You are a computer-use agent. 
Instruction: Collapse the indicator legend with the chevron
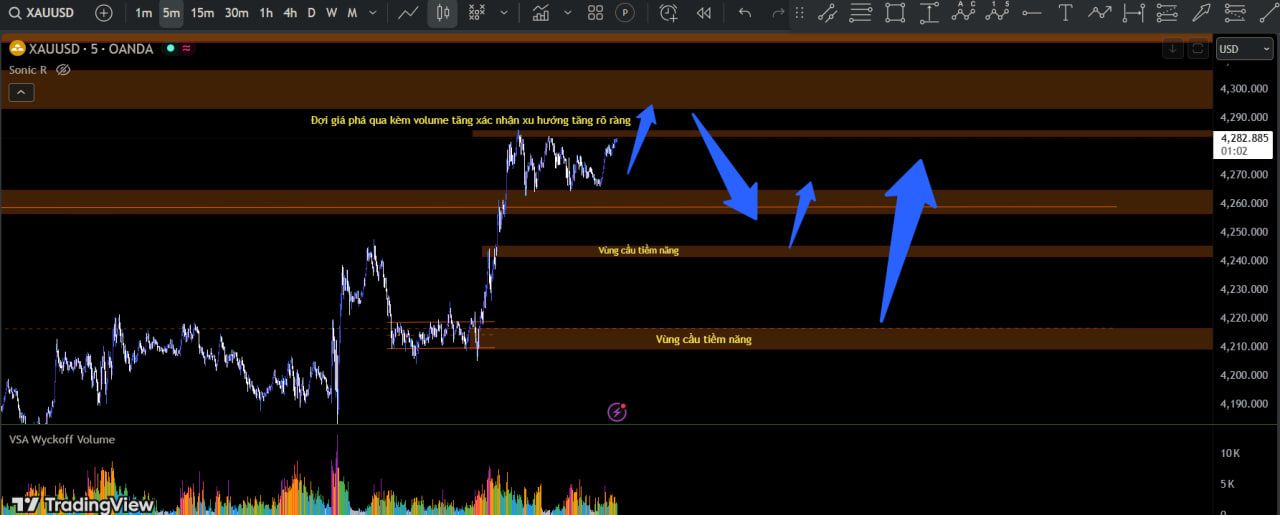click(x=21, y=92)
